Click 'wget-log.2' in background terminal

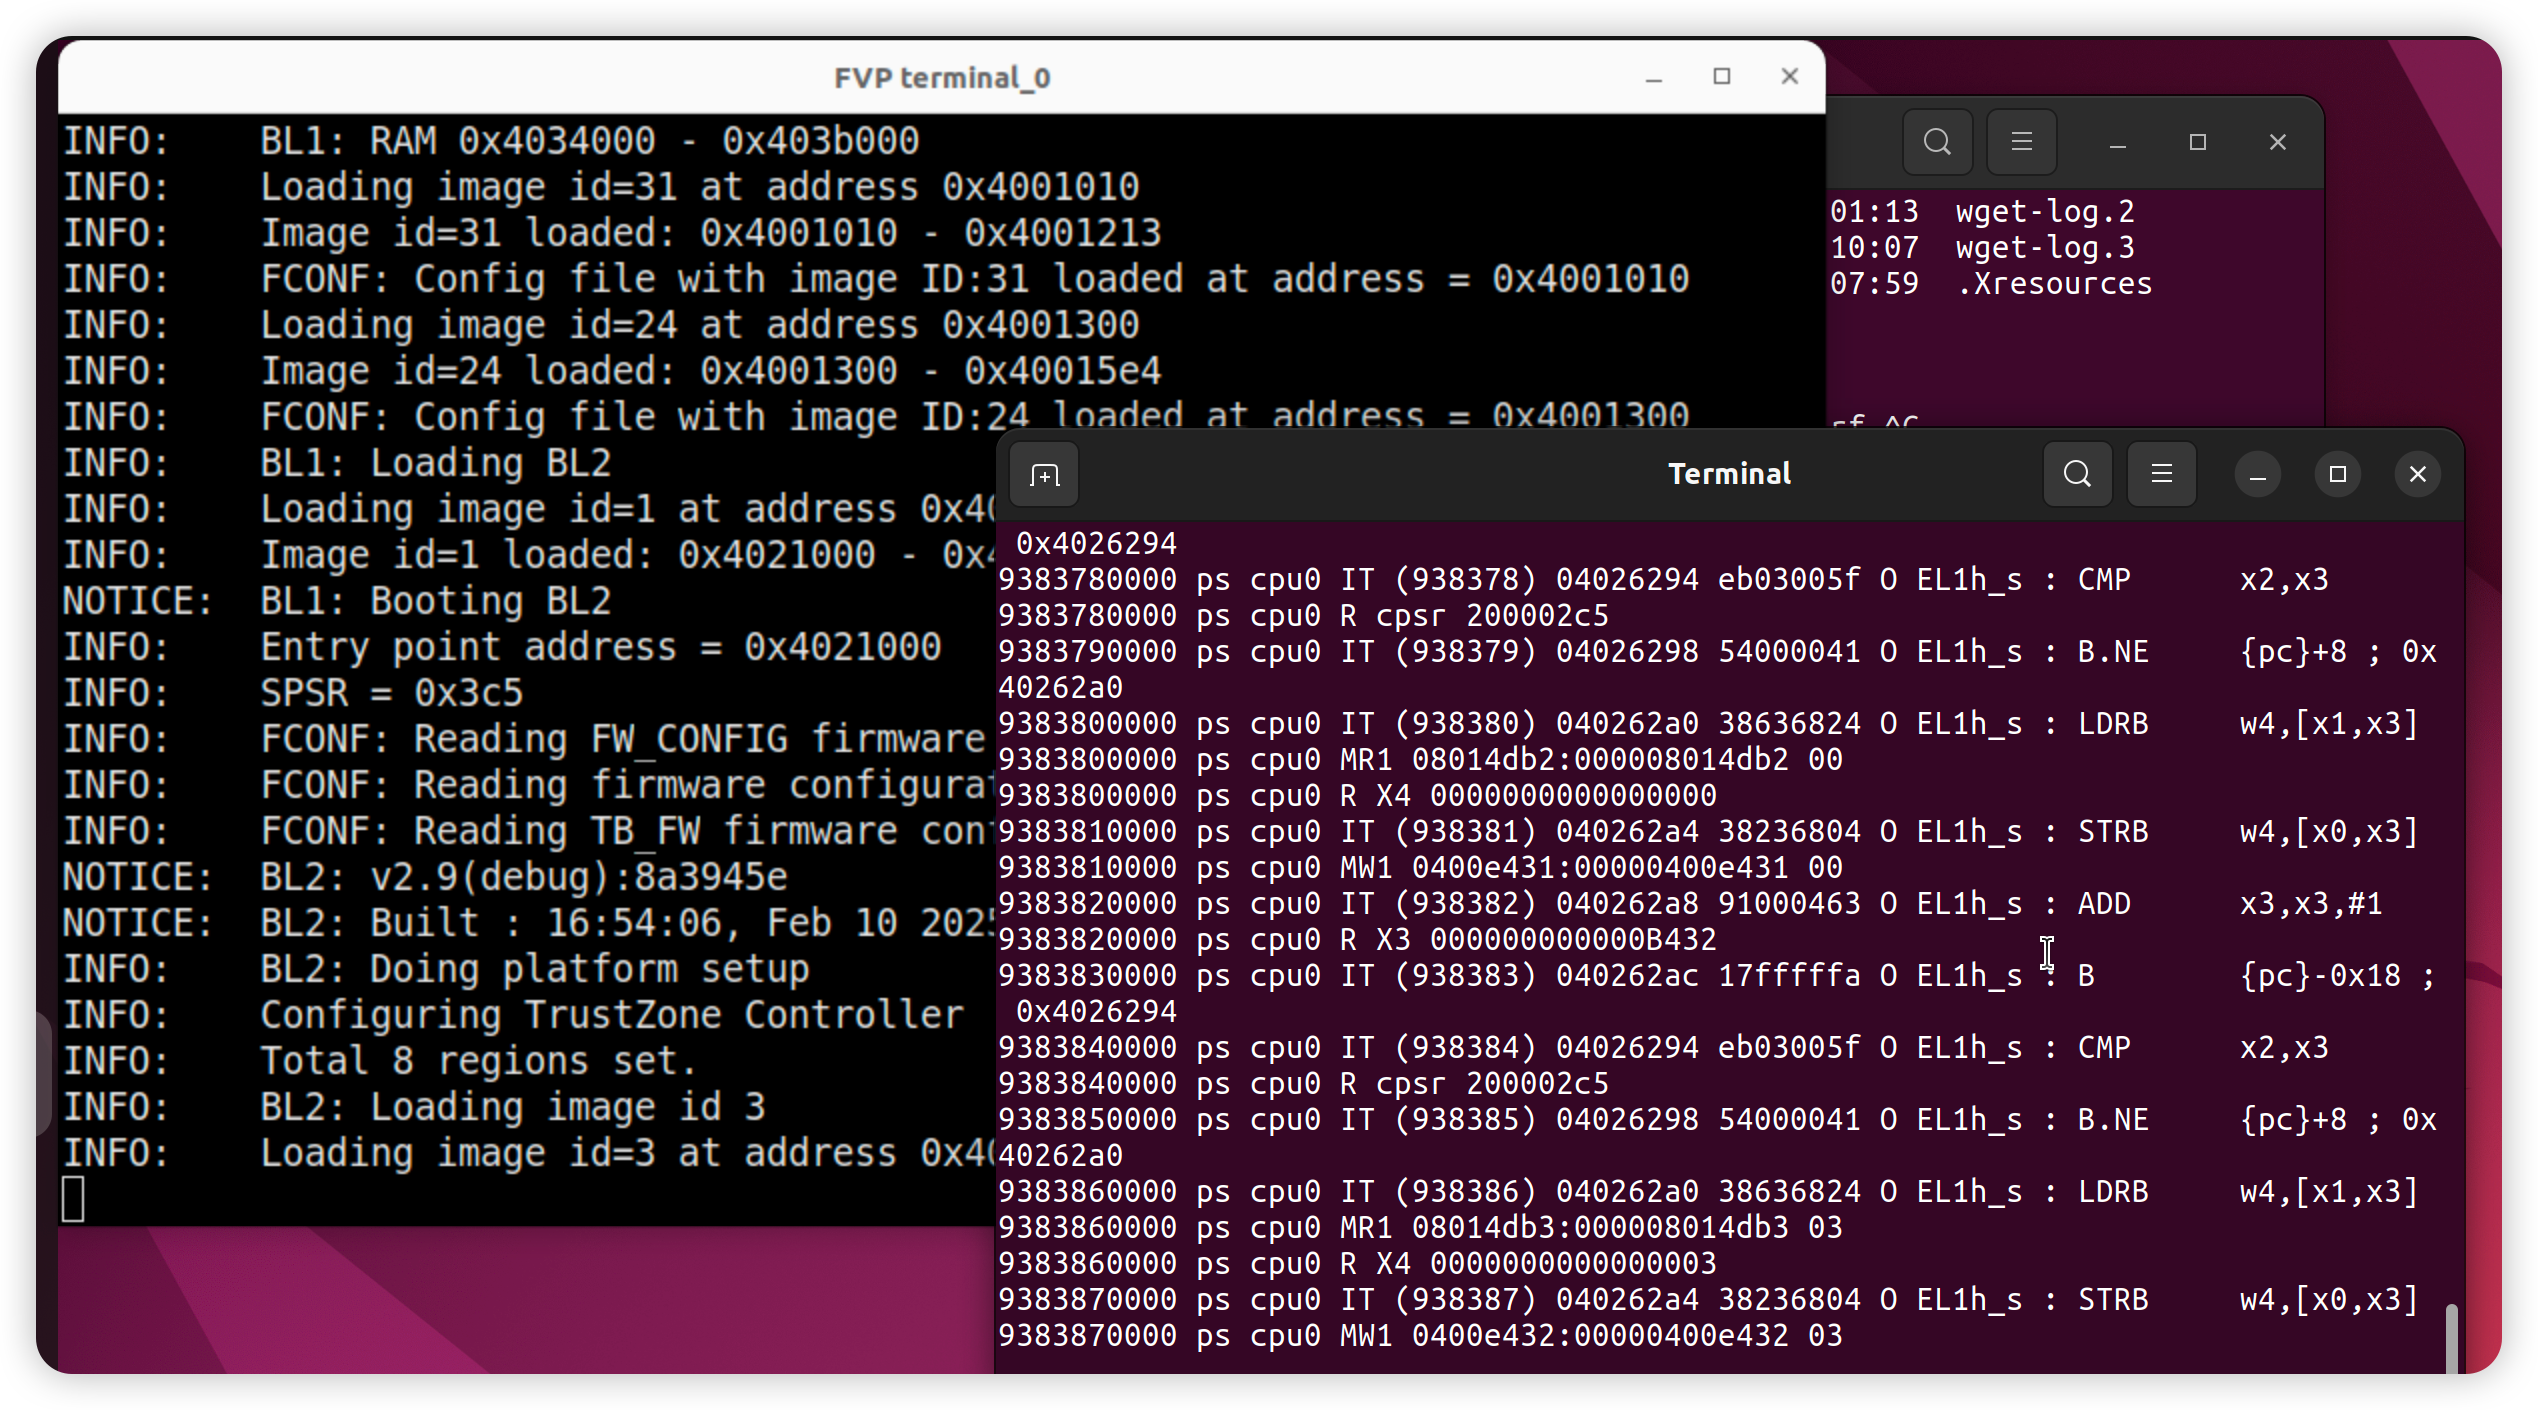tap(2044, 211)
